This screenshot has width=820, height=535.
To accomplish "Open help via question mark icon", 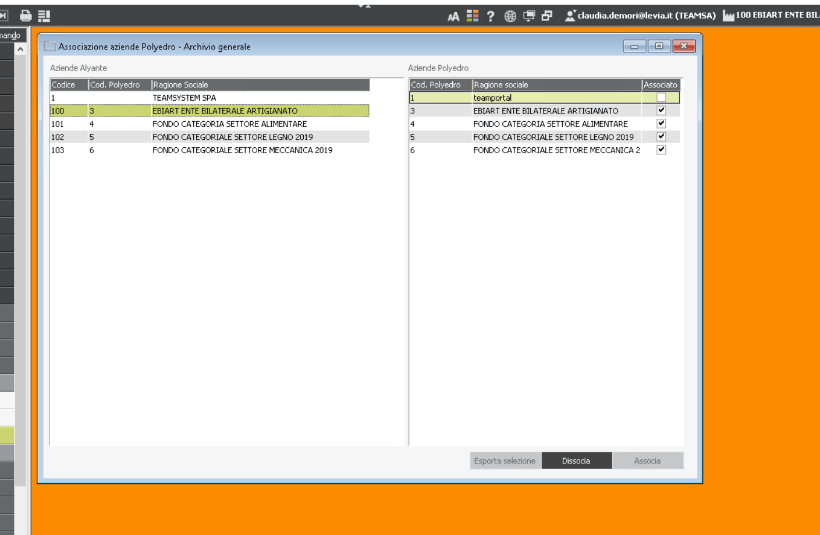I will click(x=490, y=16).
